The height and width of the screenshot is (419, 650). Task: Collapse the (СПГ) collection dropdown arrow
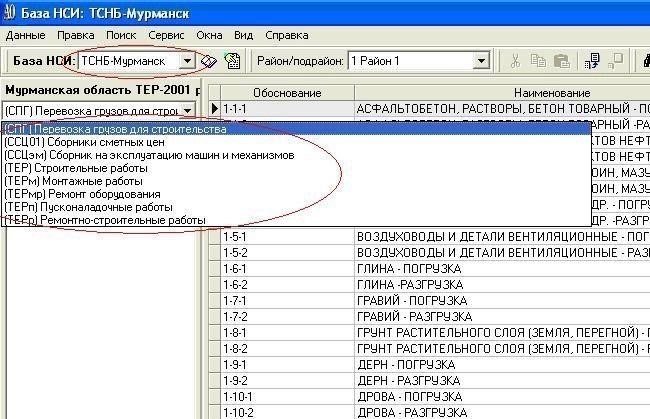click(187, 111)
